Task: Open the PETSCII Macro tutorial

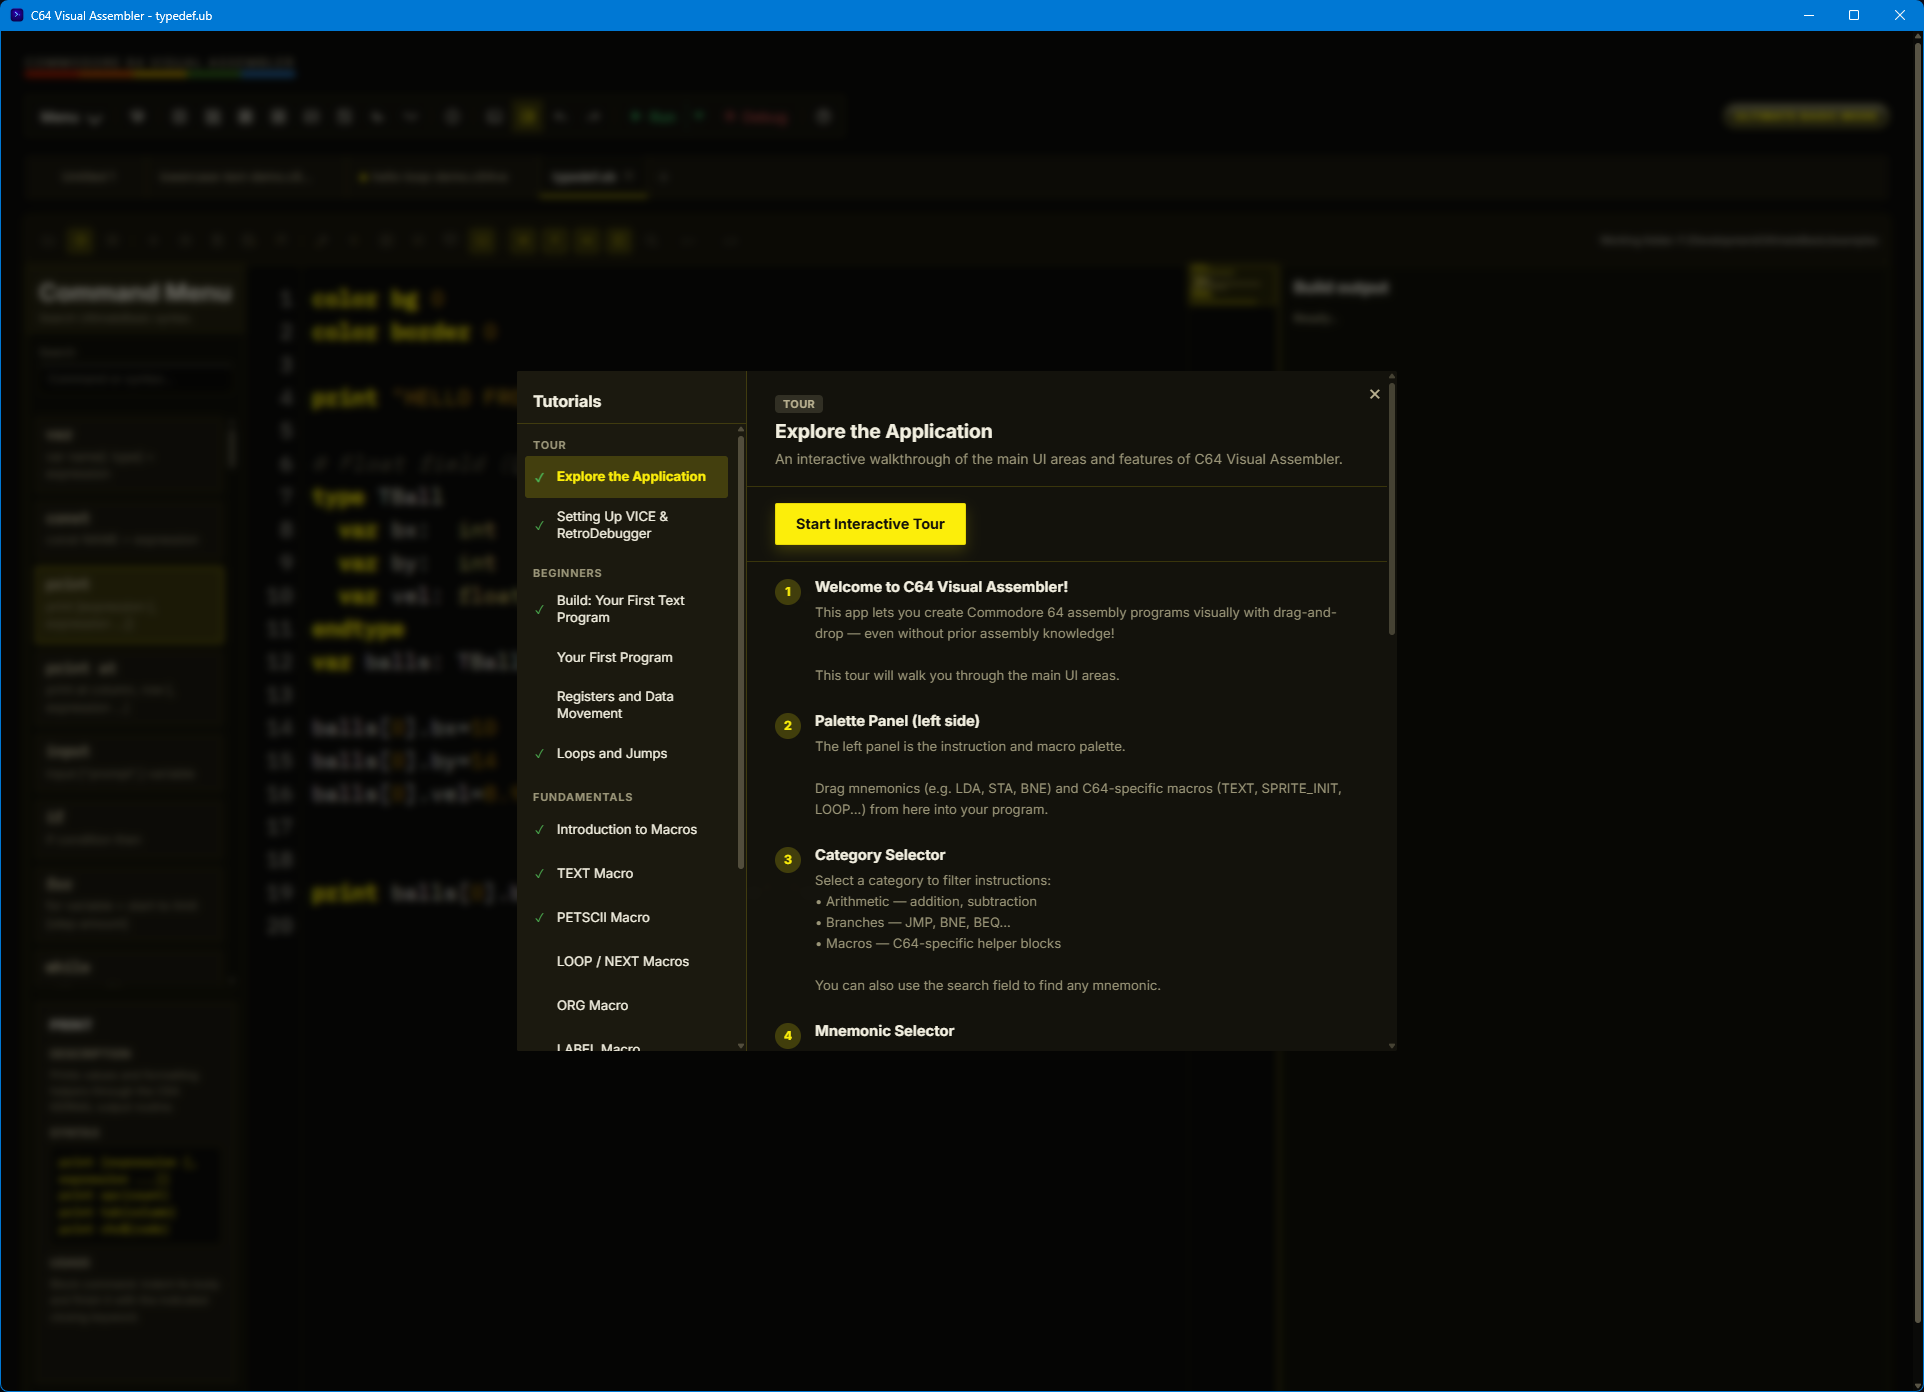Action: [626, 917]
